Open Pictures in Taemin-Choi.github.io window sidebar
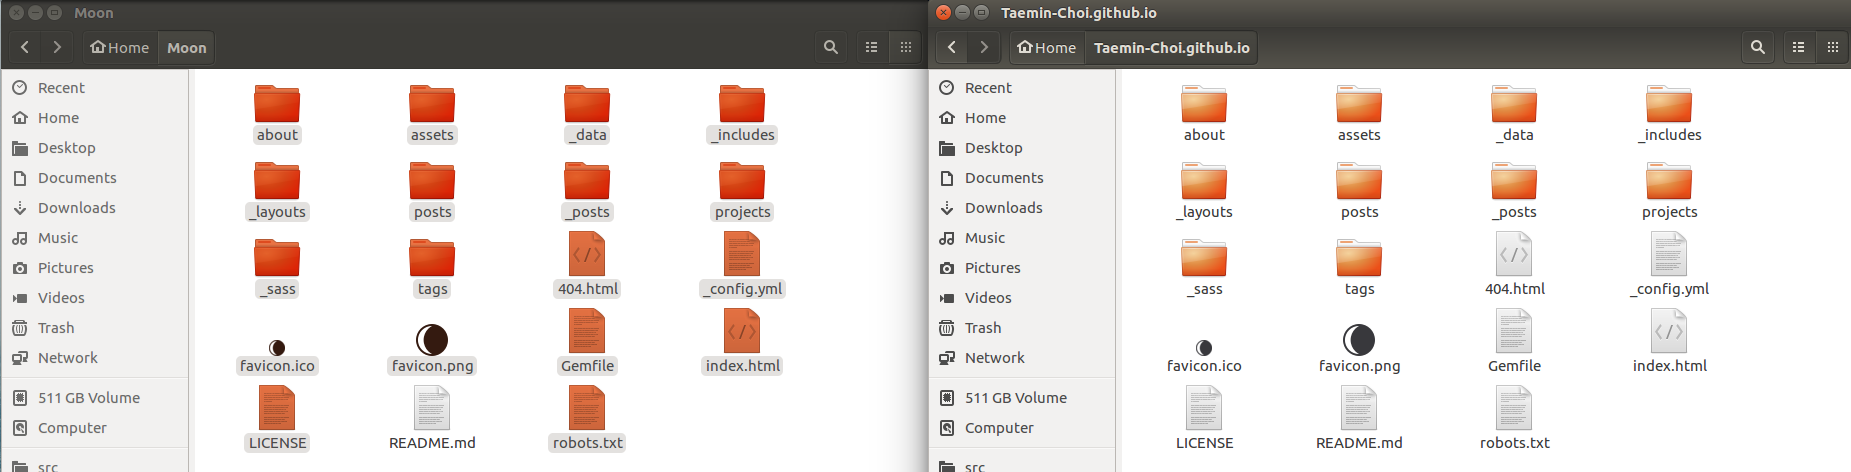Screen dimensions: 1851x472 [1022, 268]
